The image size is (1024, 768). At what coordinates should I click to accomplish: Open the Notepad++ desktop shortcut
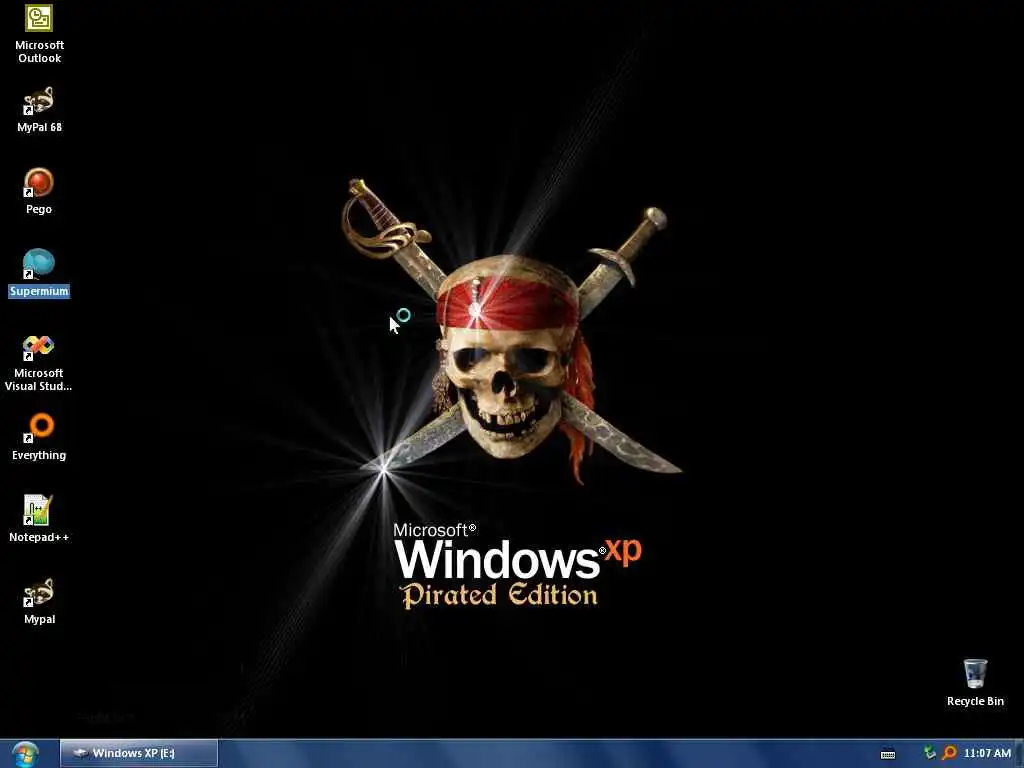tap(39, 519)
